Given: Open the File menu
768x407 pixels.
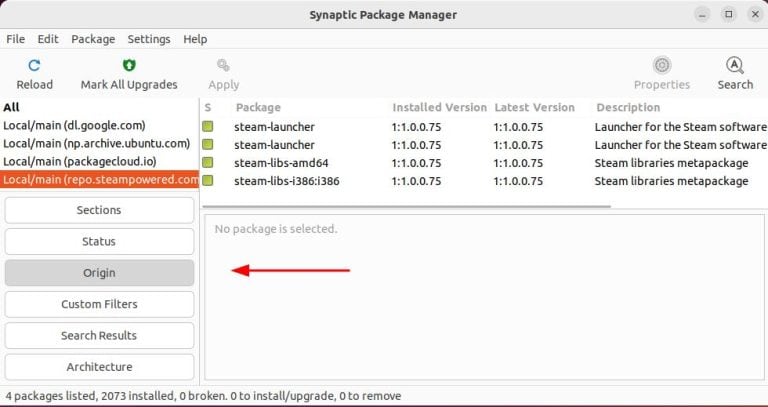Looking at the screenshot, I should [x=16, y=39].
